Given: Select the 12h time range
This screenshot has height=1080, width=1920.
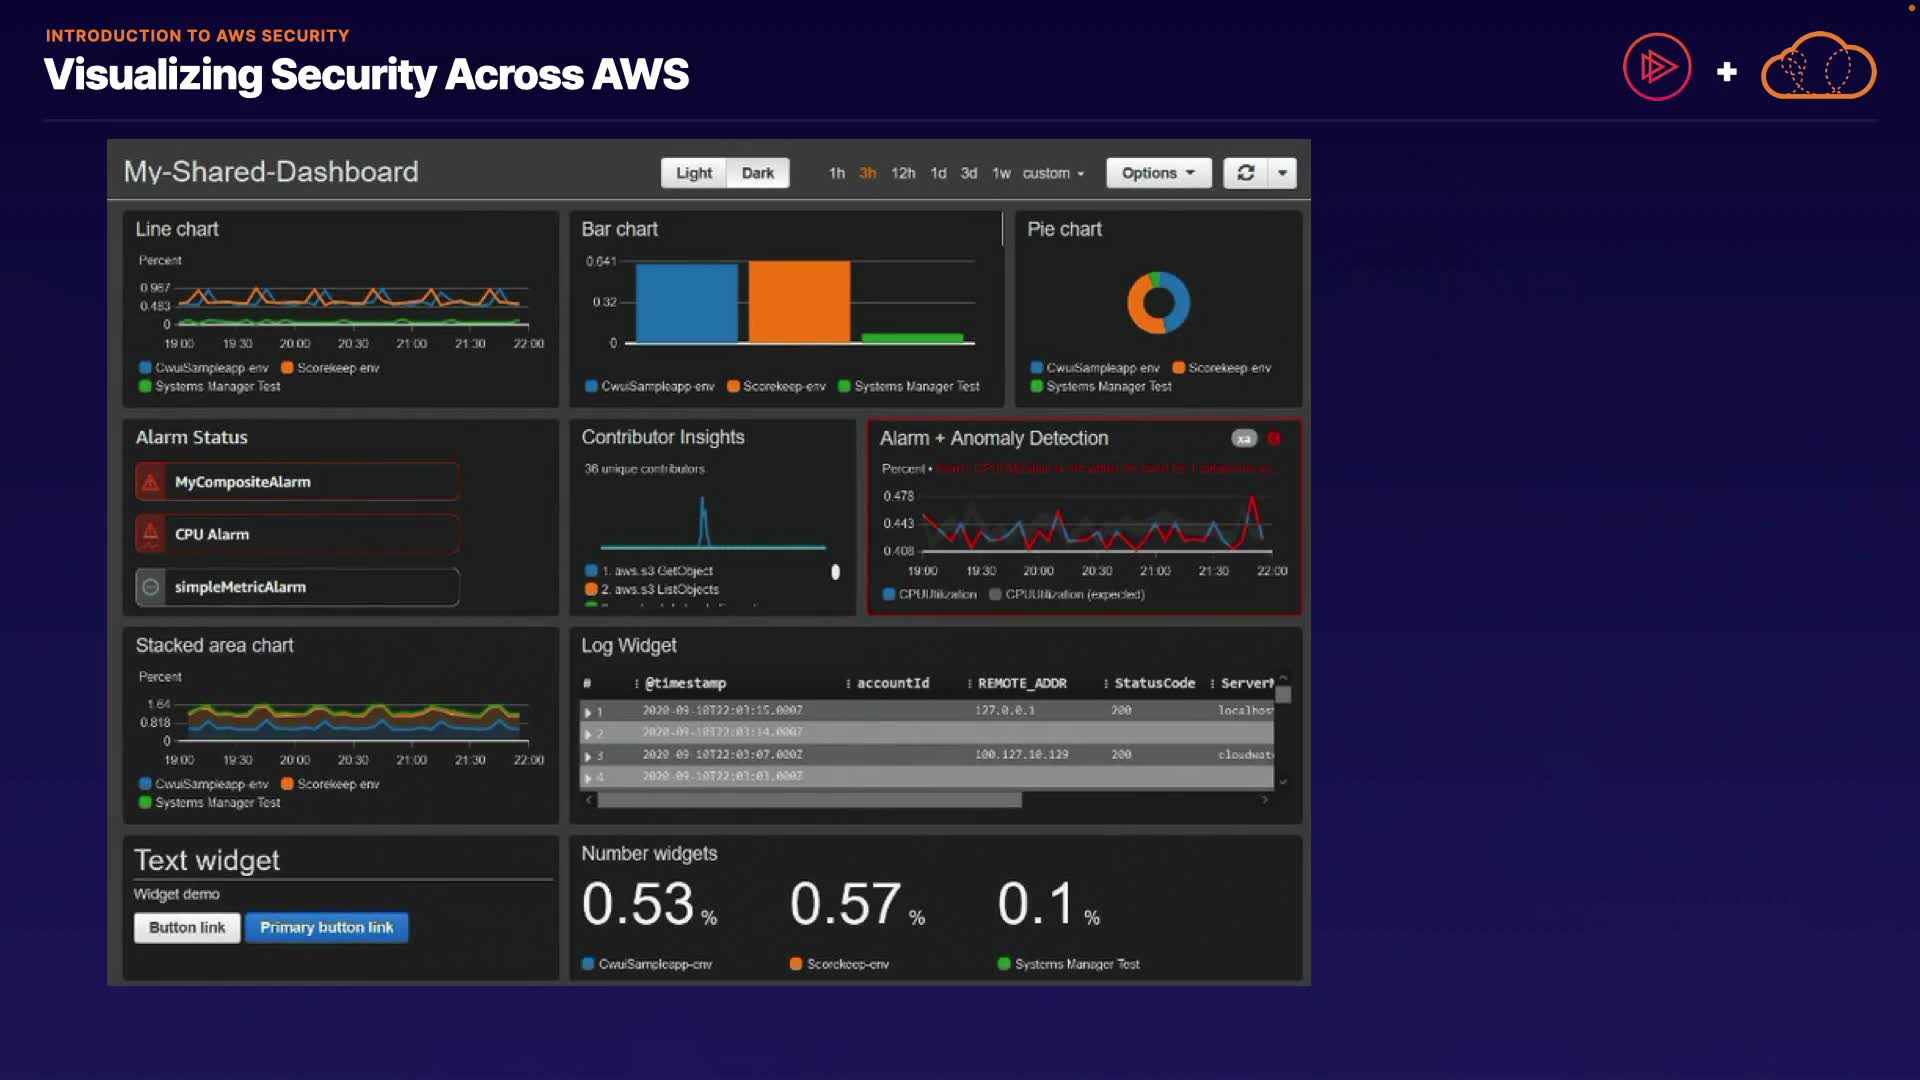Looking at the screenshot, I should pos(903,173).
